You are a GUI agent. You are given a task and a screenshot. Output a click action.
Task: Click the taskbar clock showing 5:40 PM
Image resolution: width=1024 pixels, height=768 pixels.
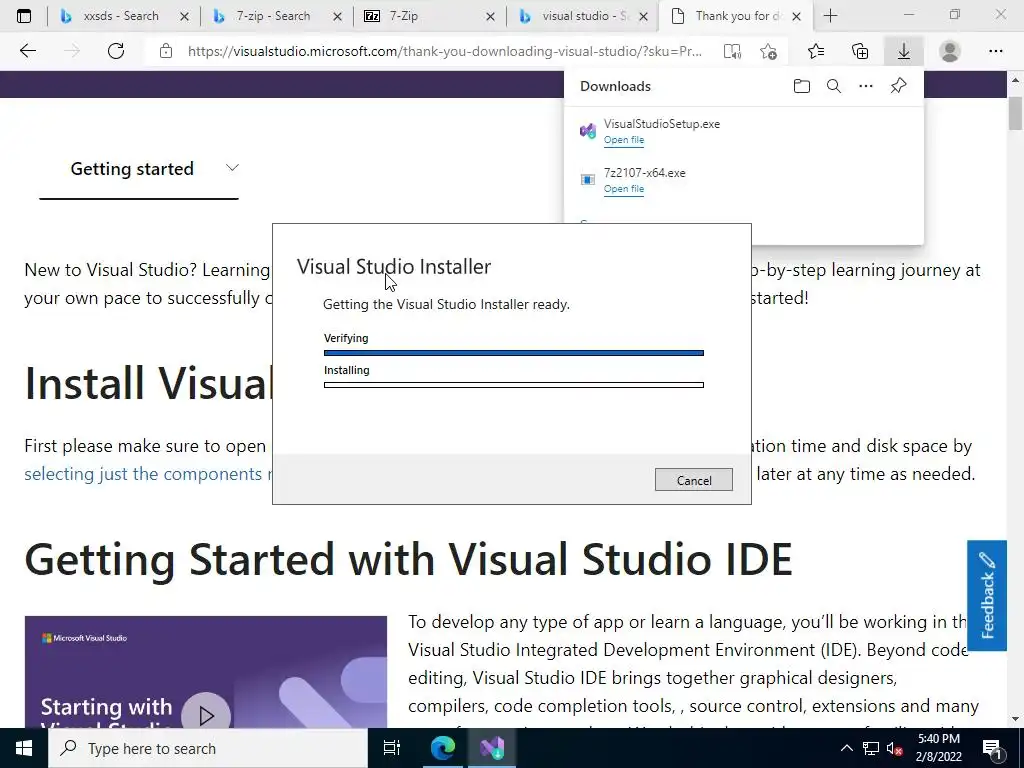[939, 748]
